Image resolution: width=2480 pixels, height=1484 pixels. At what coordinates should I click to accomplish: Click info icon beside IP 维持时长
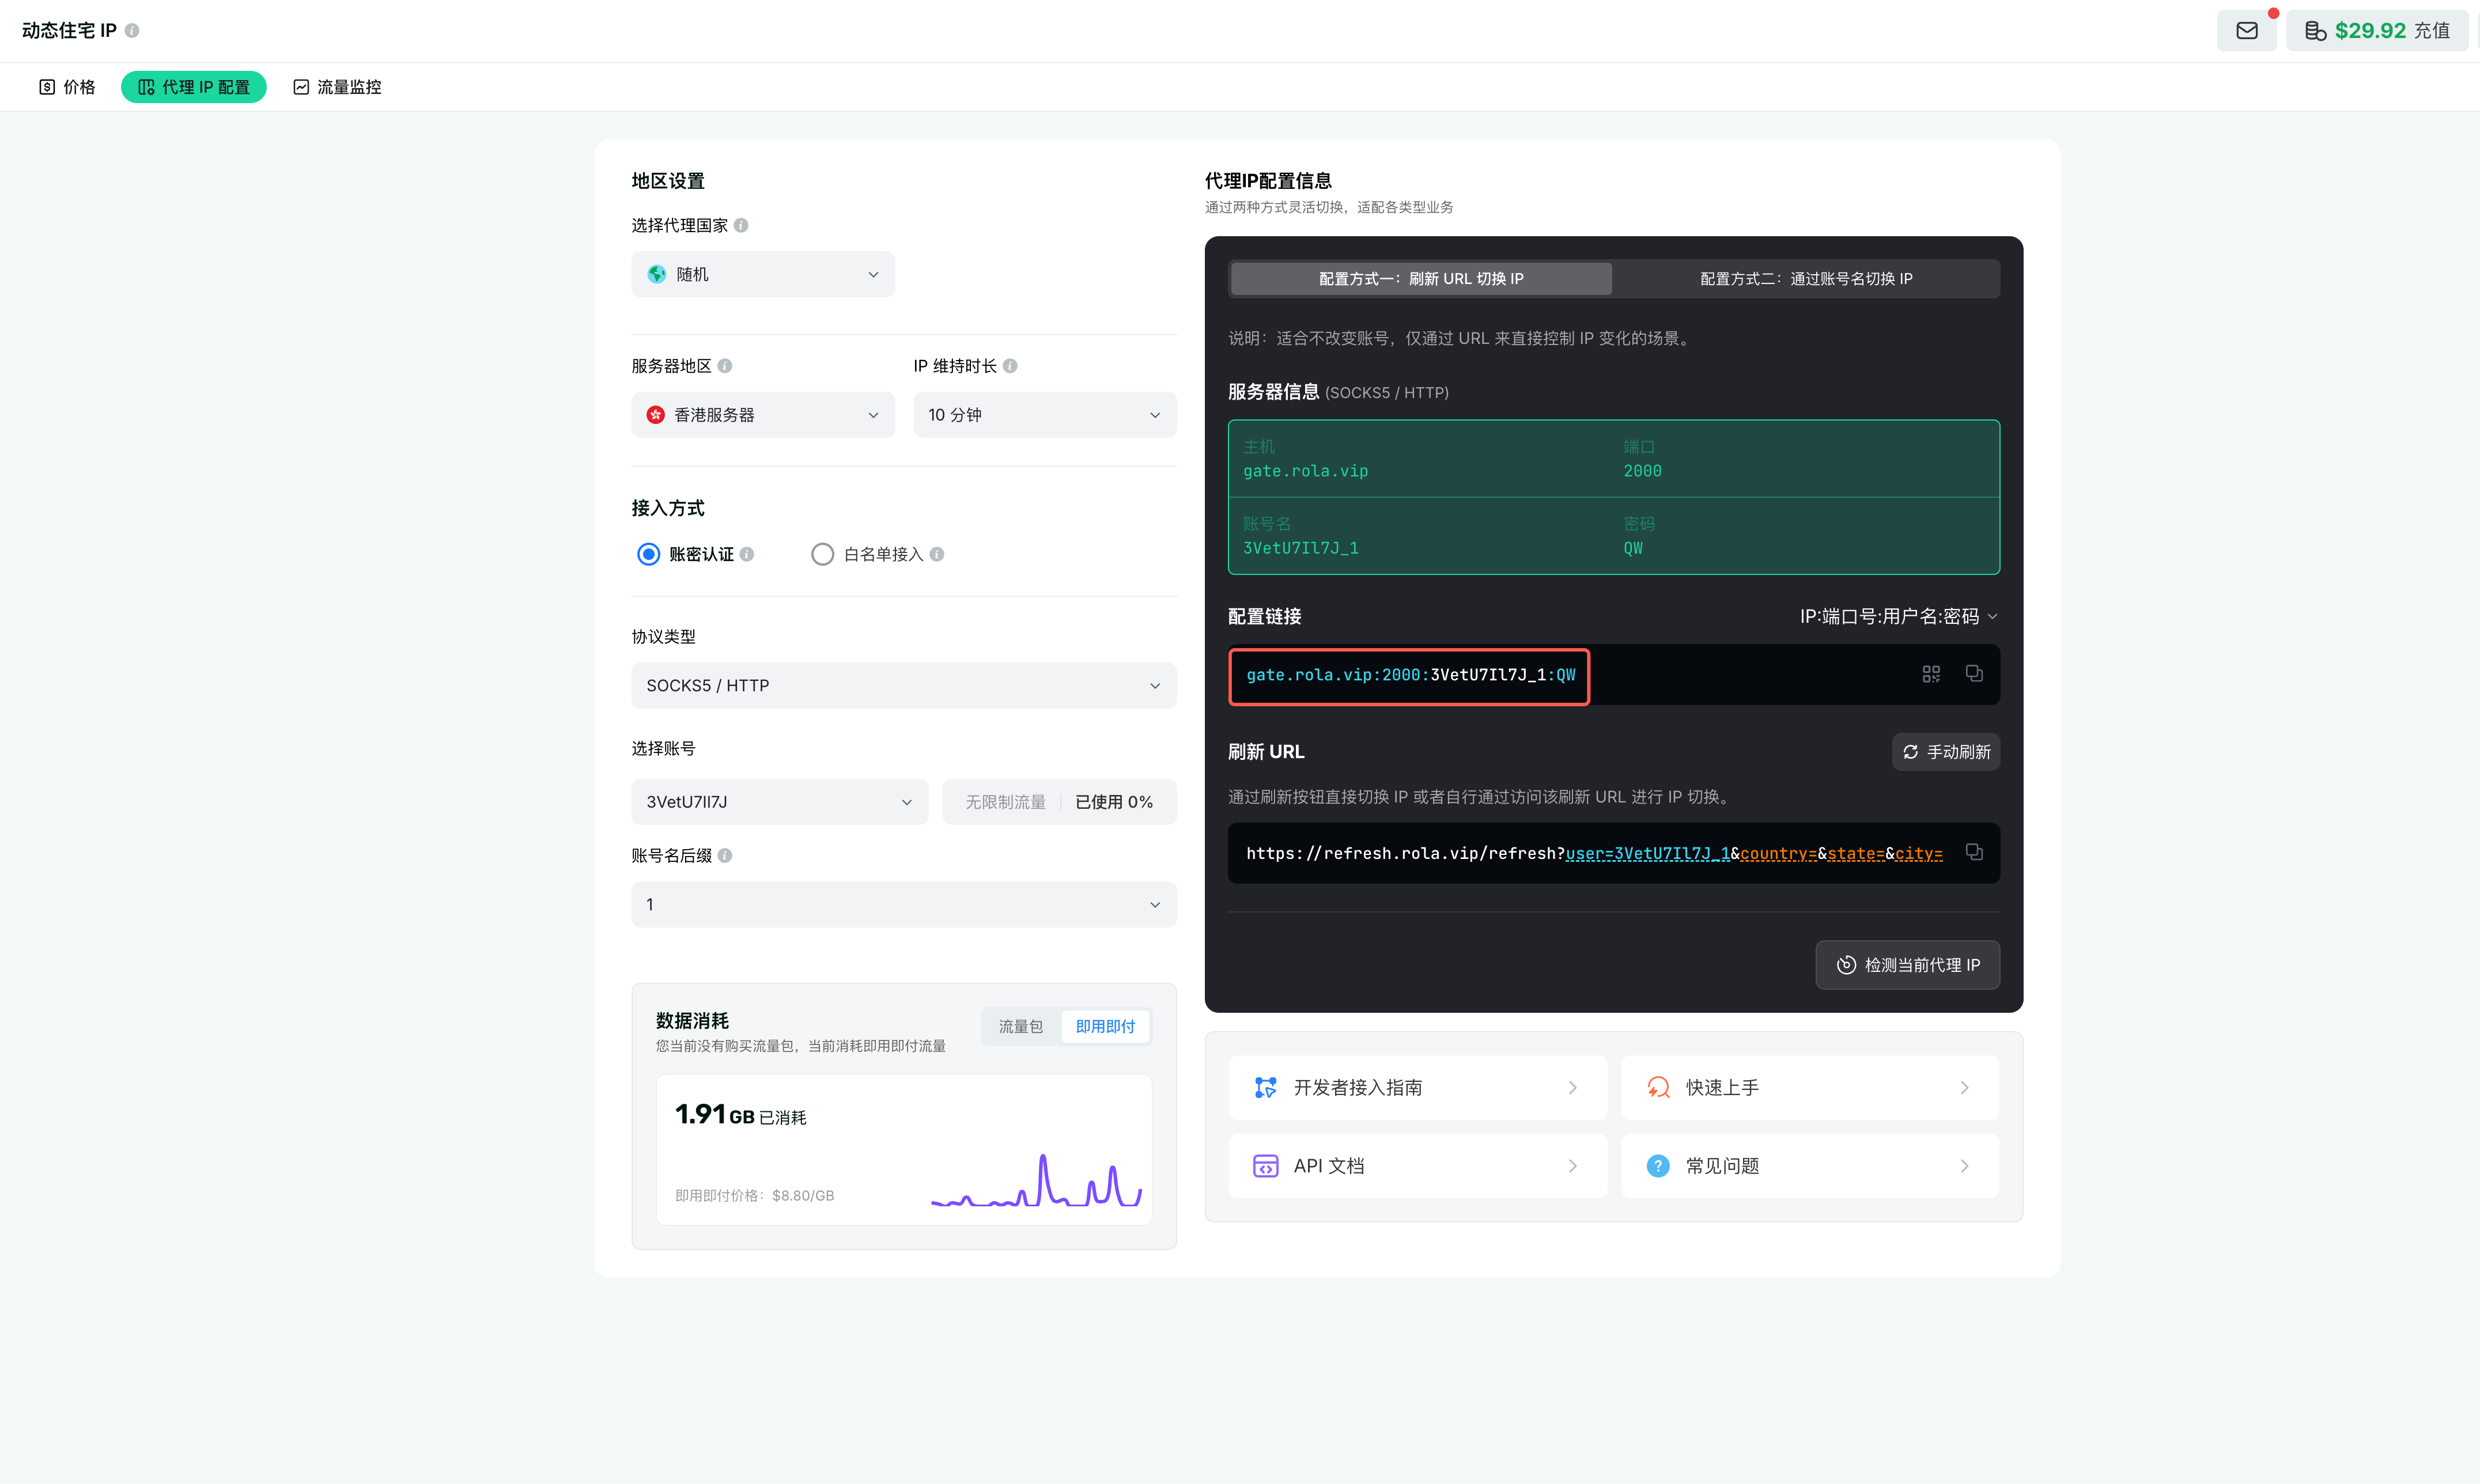(x=1010, y=366)
